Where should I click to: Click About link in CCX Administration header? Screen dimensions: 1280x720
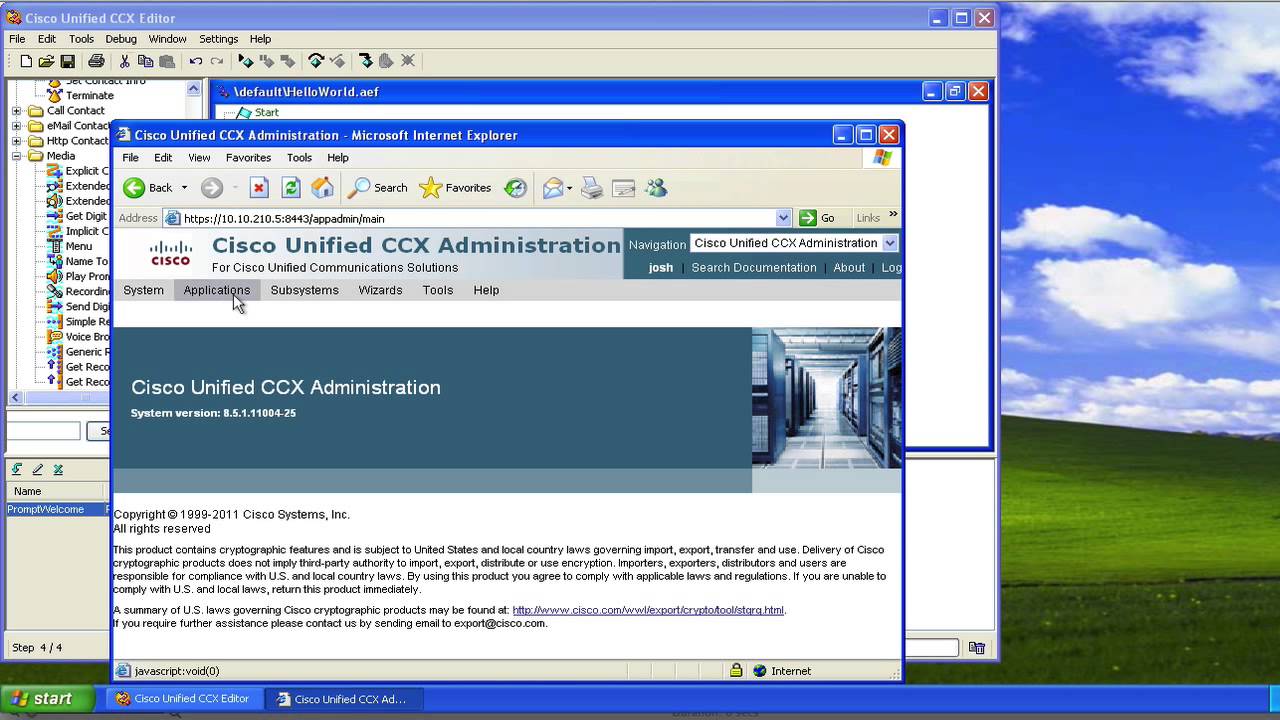pyautogui.click(x=849, y=268)
